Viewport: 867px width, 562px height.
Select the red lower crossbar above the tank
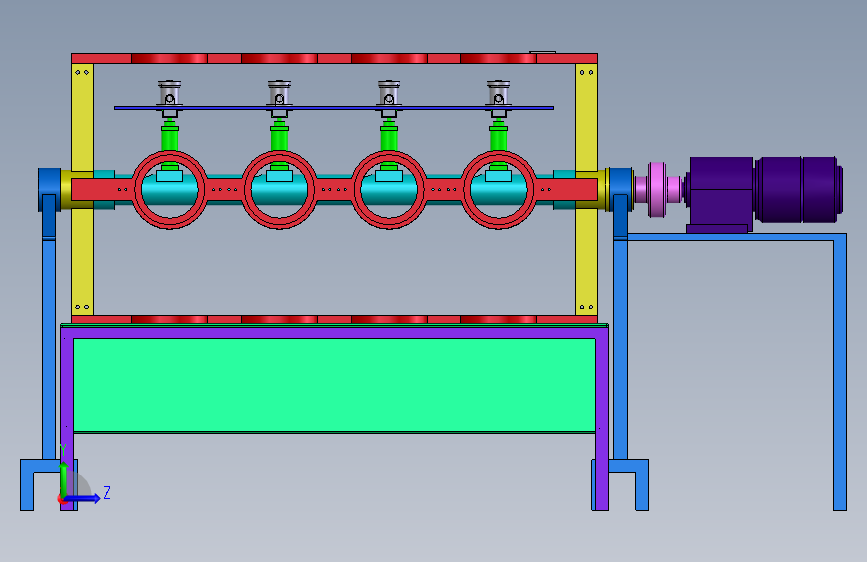pyautogui.click(x=335, y=320)
